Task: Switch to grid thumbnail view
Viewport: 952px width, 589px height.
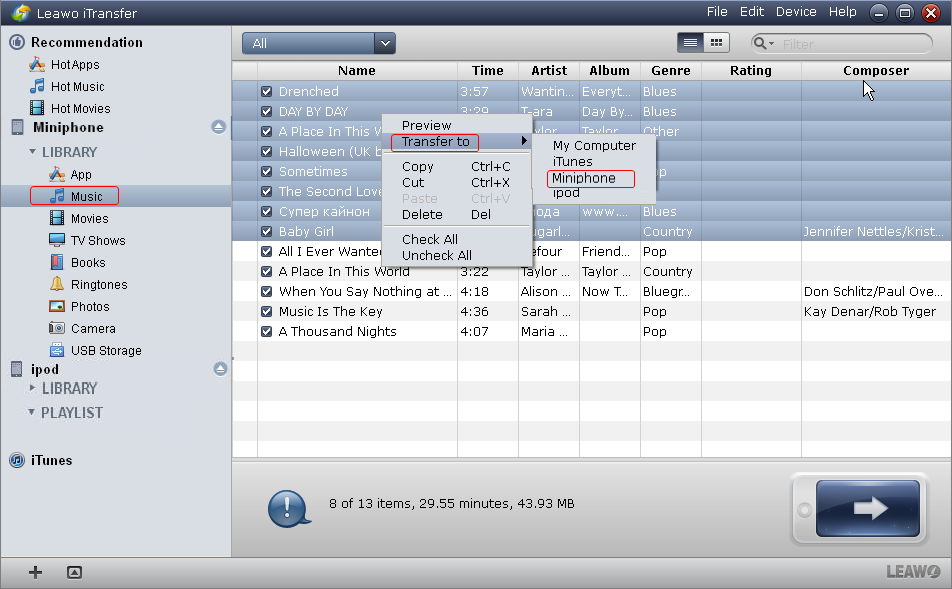Action: pos(716,43)
